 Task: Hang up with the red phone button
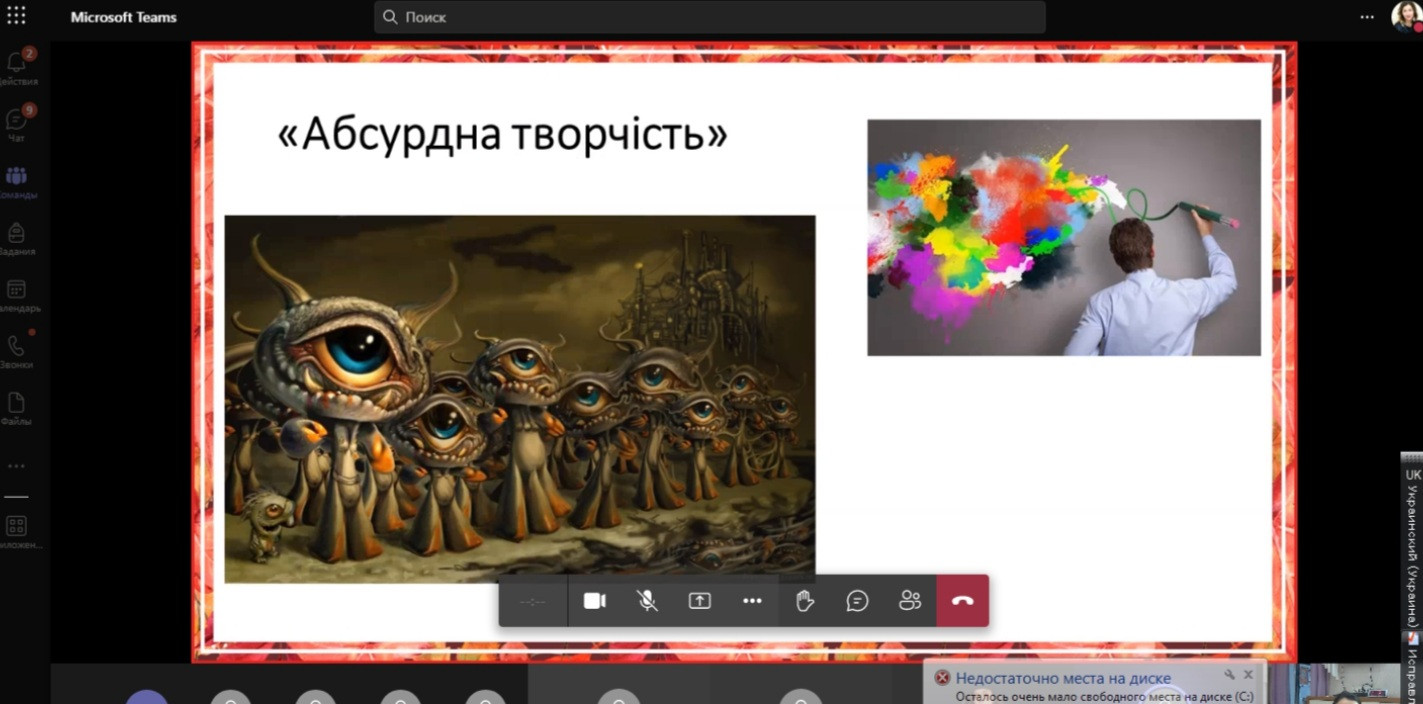point(963,601)
